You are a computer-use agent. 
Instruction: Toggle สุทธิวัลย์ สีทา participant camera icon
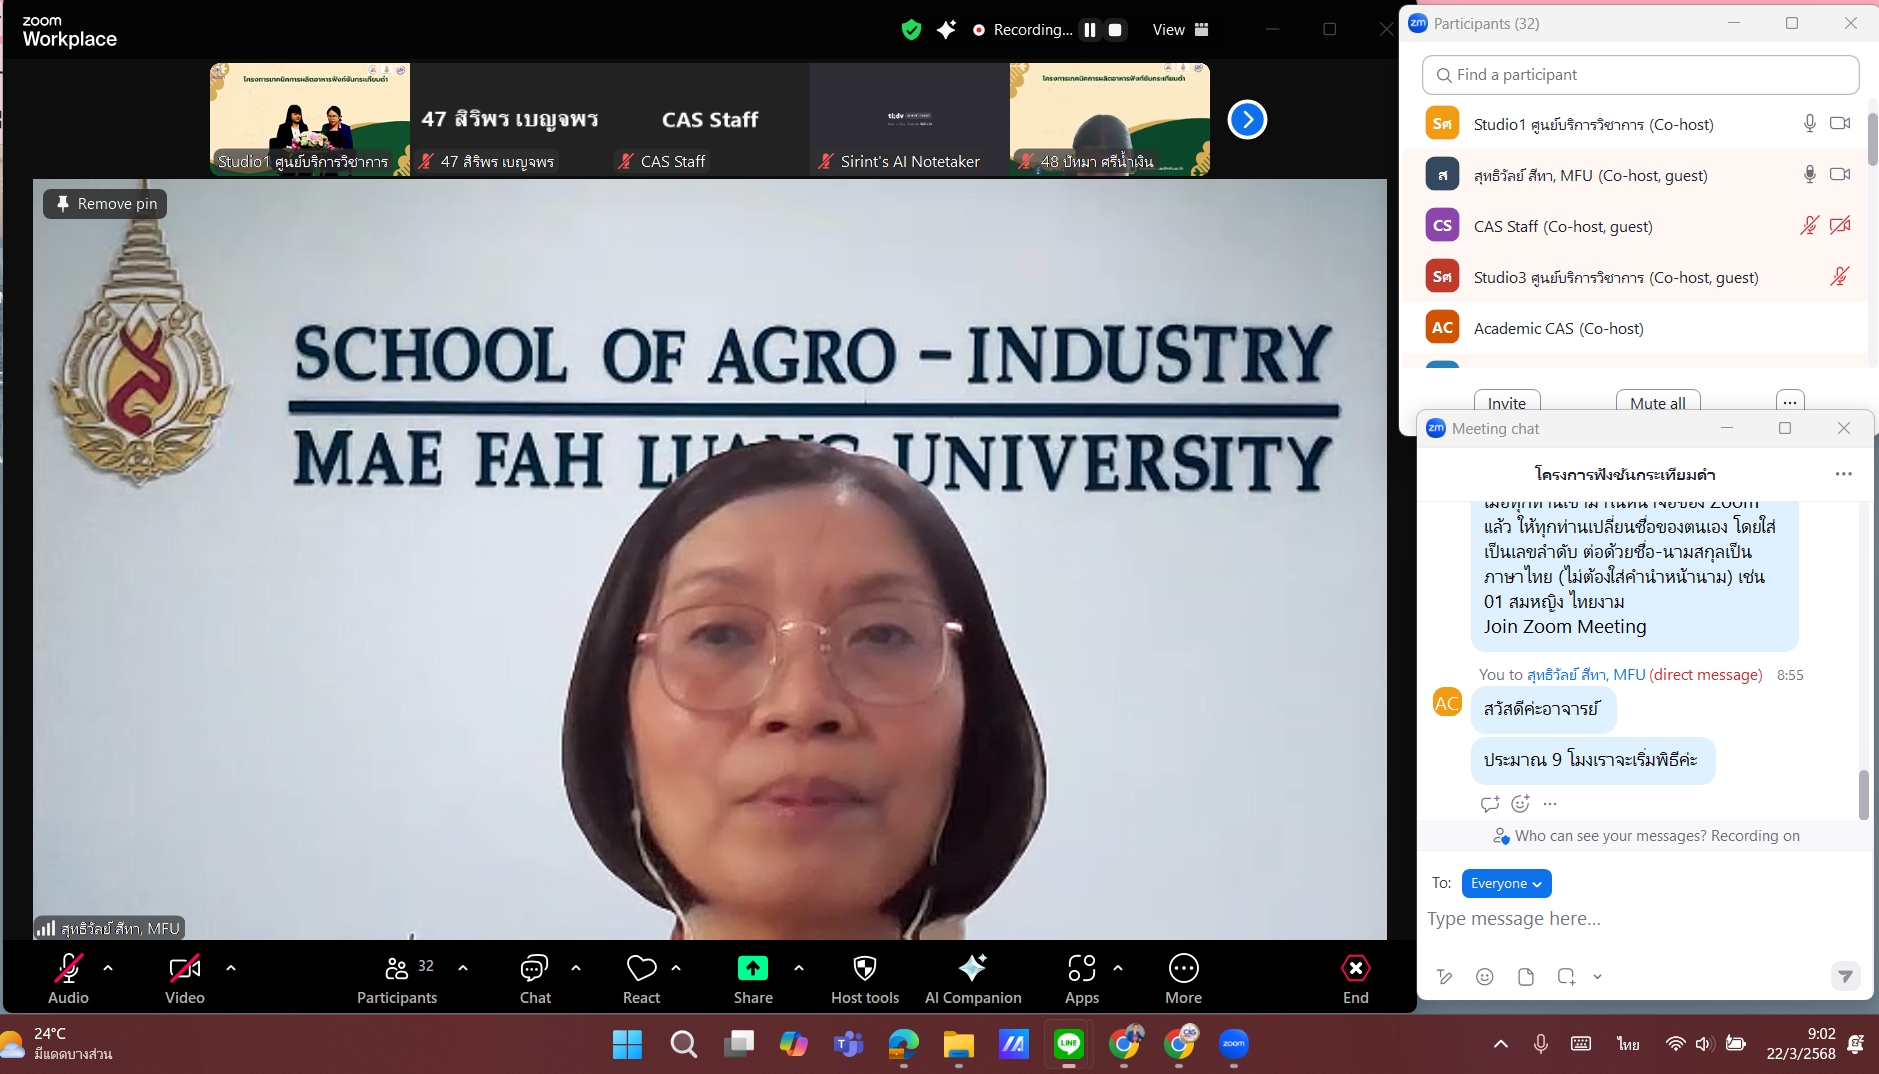point(1840,174)
